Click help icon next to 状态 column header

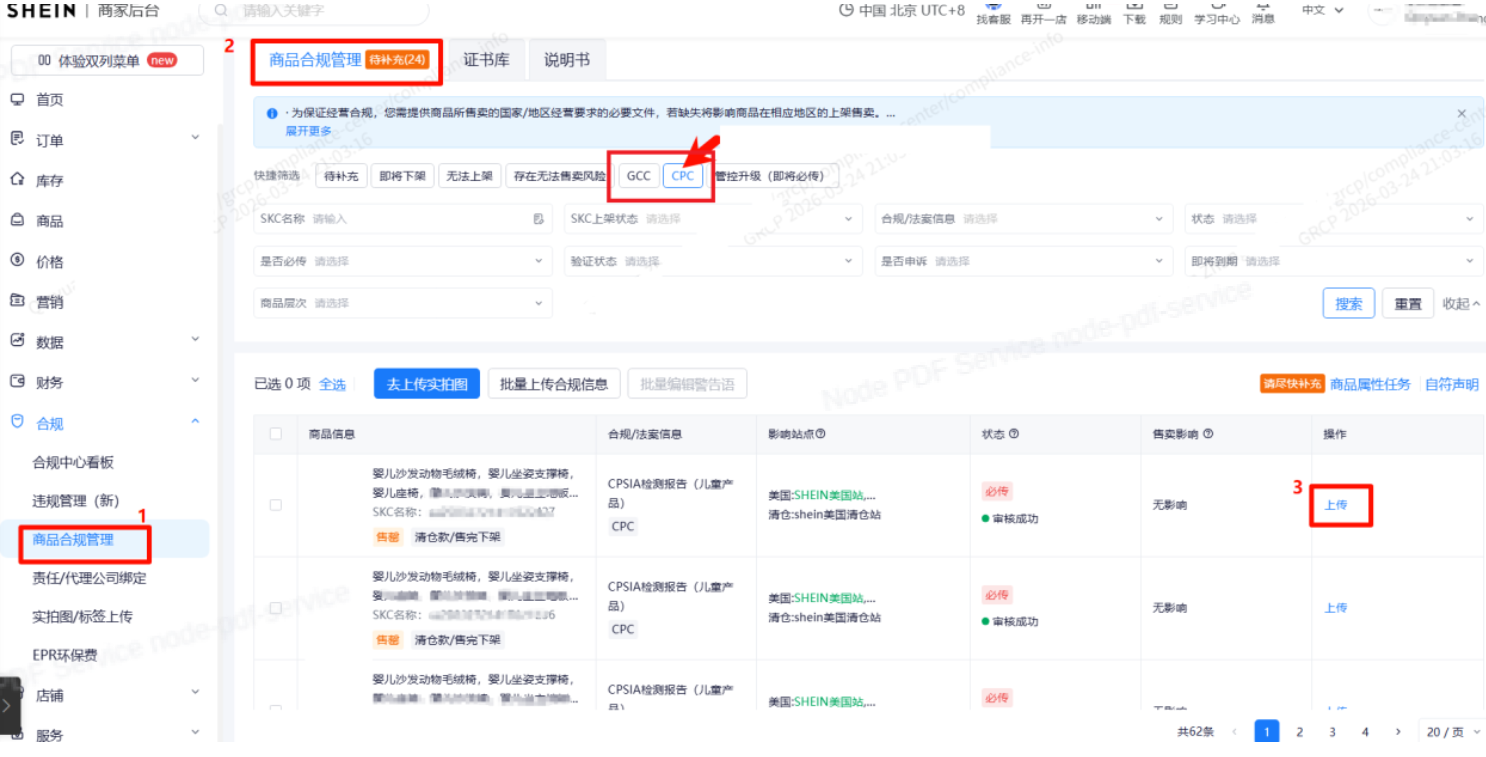[x=1014, y=434]
